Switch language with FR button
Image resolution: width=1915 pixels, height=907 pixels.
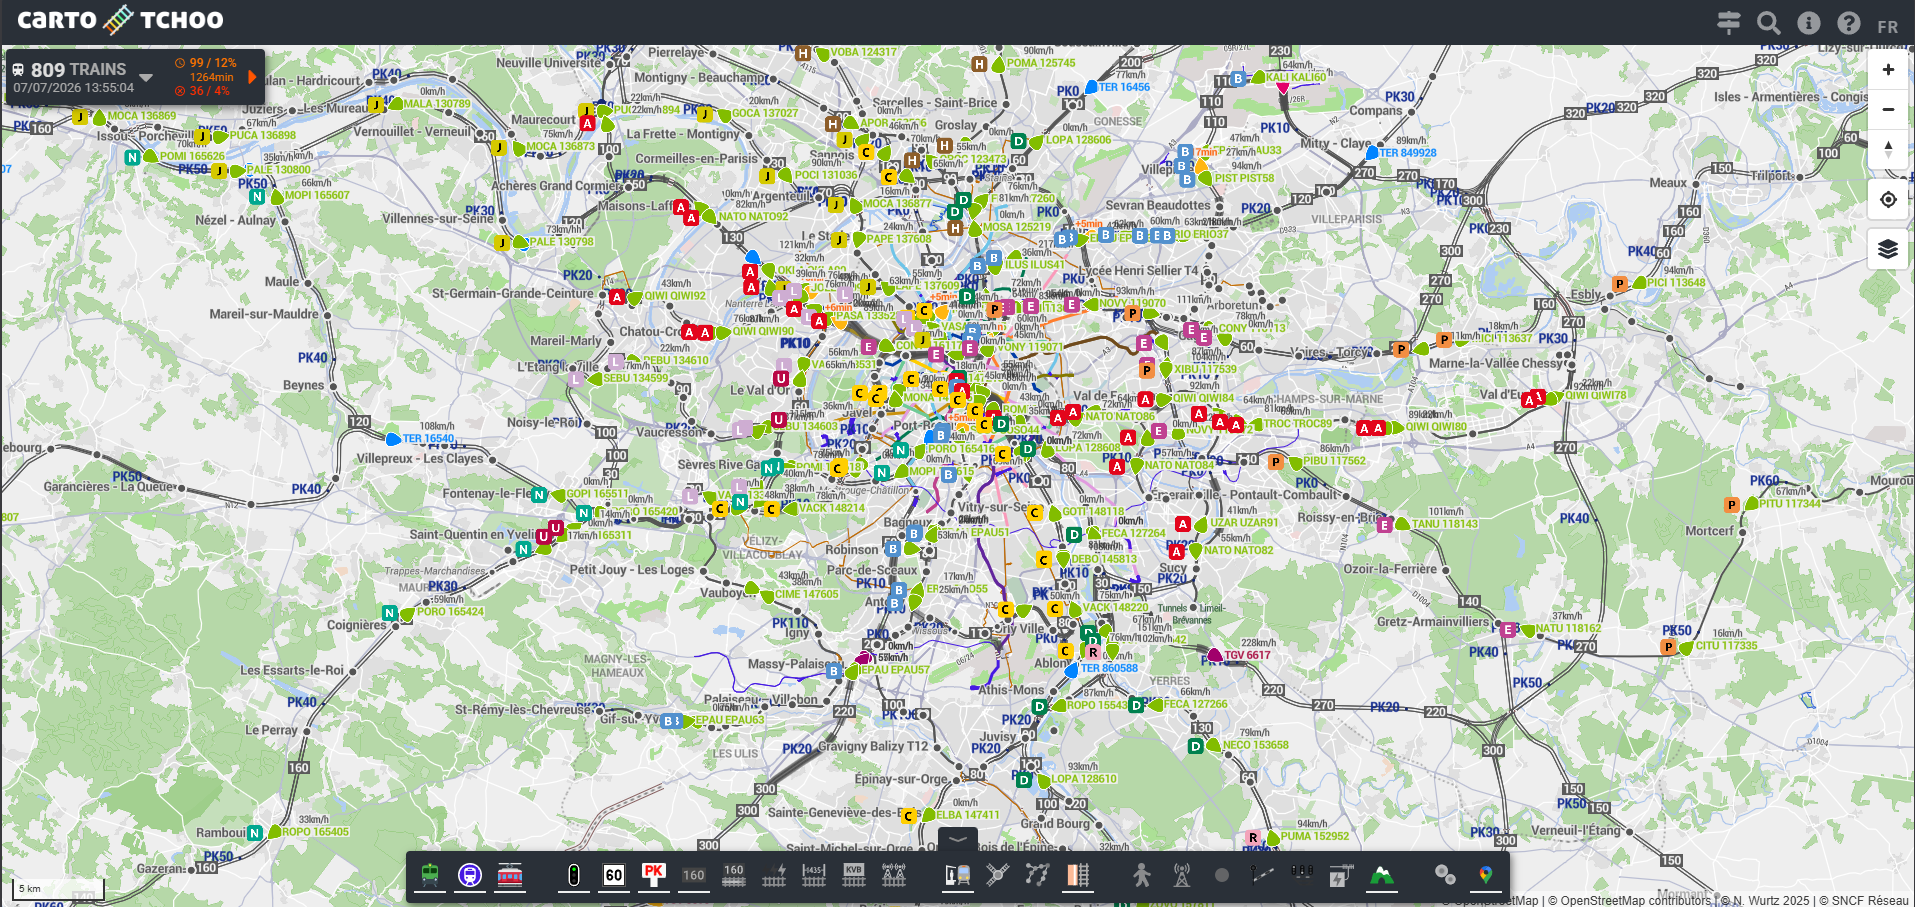click(1888, 26)
